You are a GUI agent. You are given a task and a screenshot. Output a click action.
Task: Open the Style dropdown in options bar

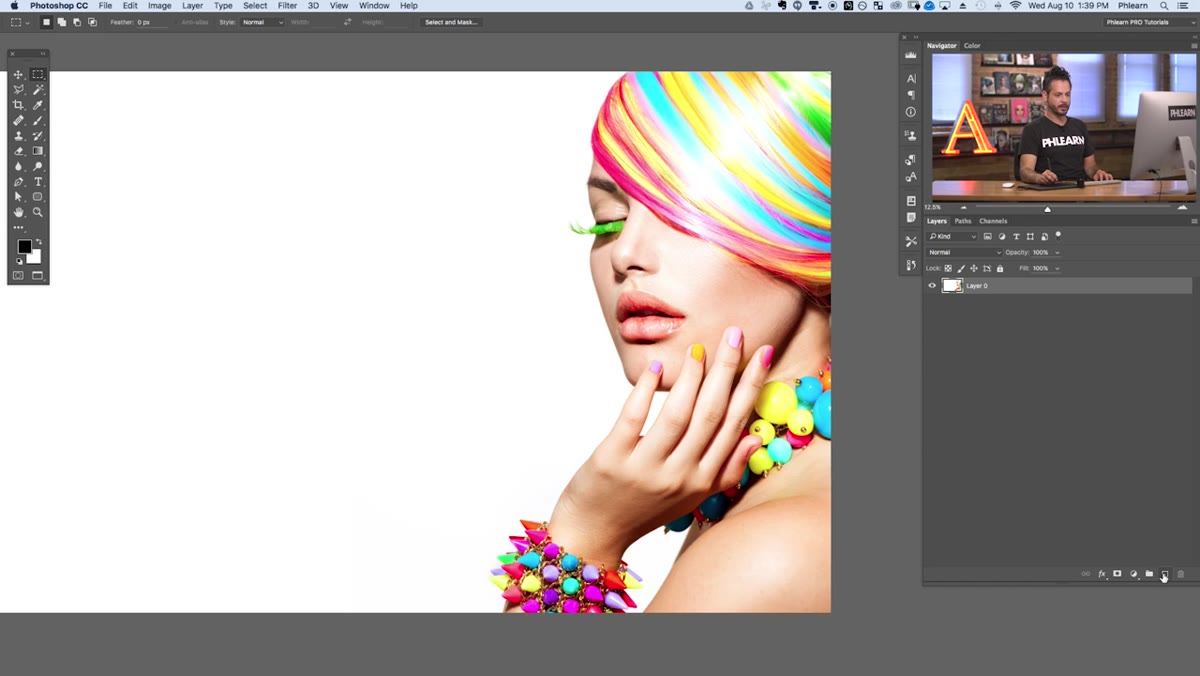pos(262,22)
